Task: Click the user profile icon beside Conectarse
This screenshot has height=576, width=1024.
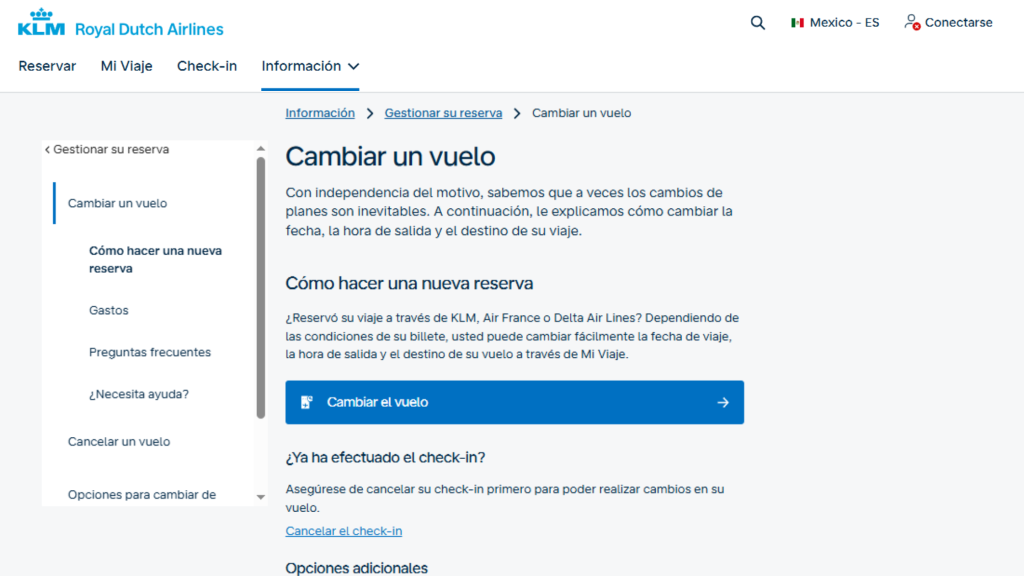Action: click(912, 22)
